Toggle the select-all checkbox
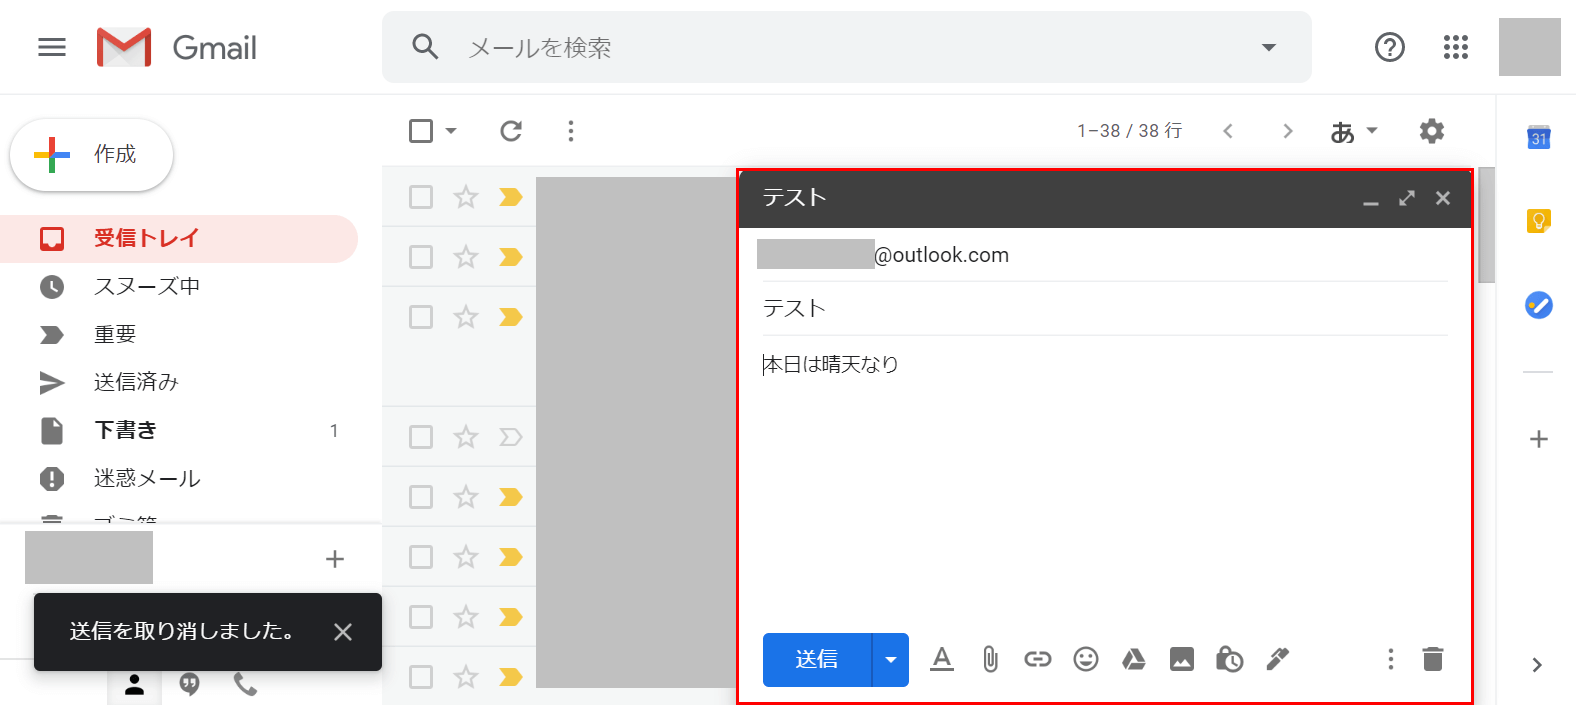This screenshot has width=1576, height=705. (x=421, y=131)
